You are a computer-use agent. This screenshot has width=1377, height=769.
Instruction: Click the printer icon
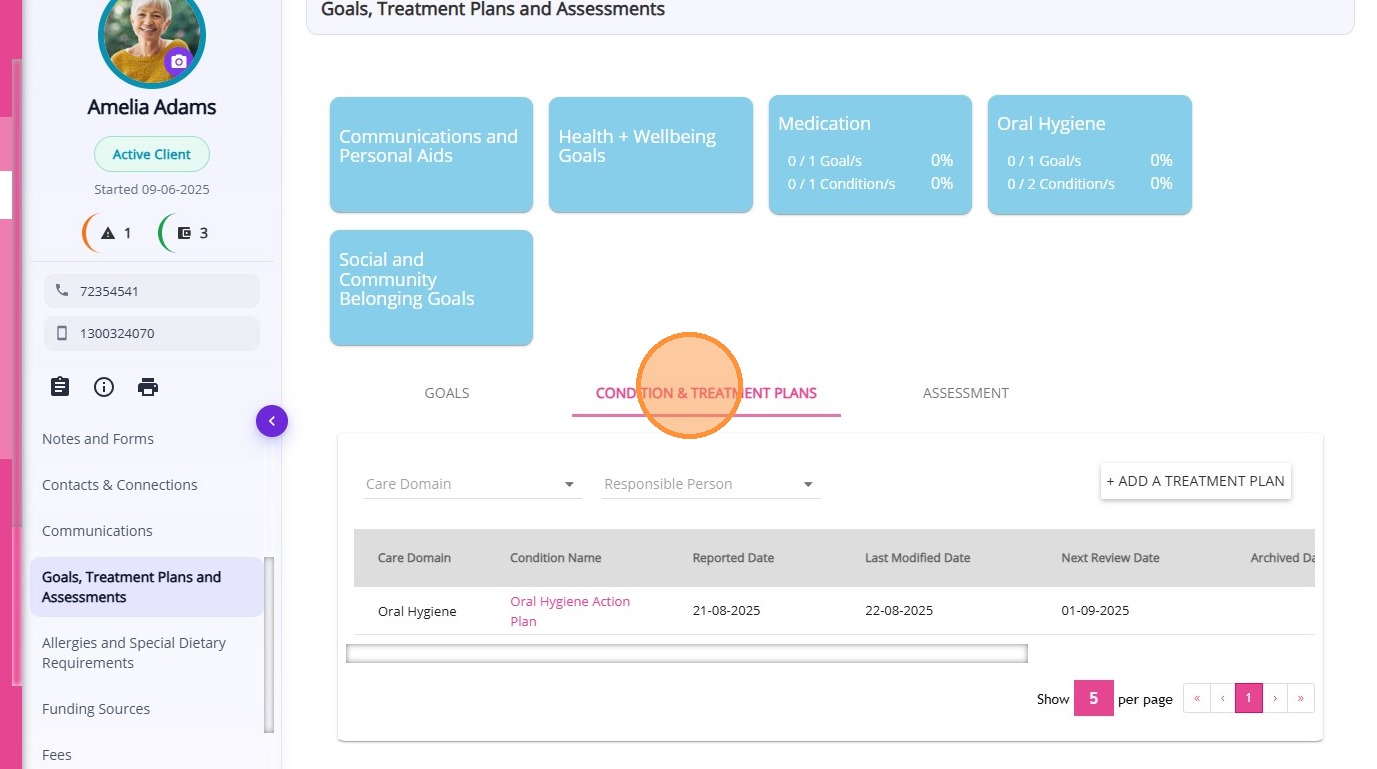(x=148, y=387)
